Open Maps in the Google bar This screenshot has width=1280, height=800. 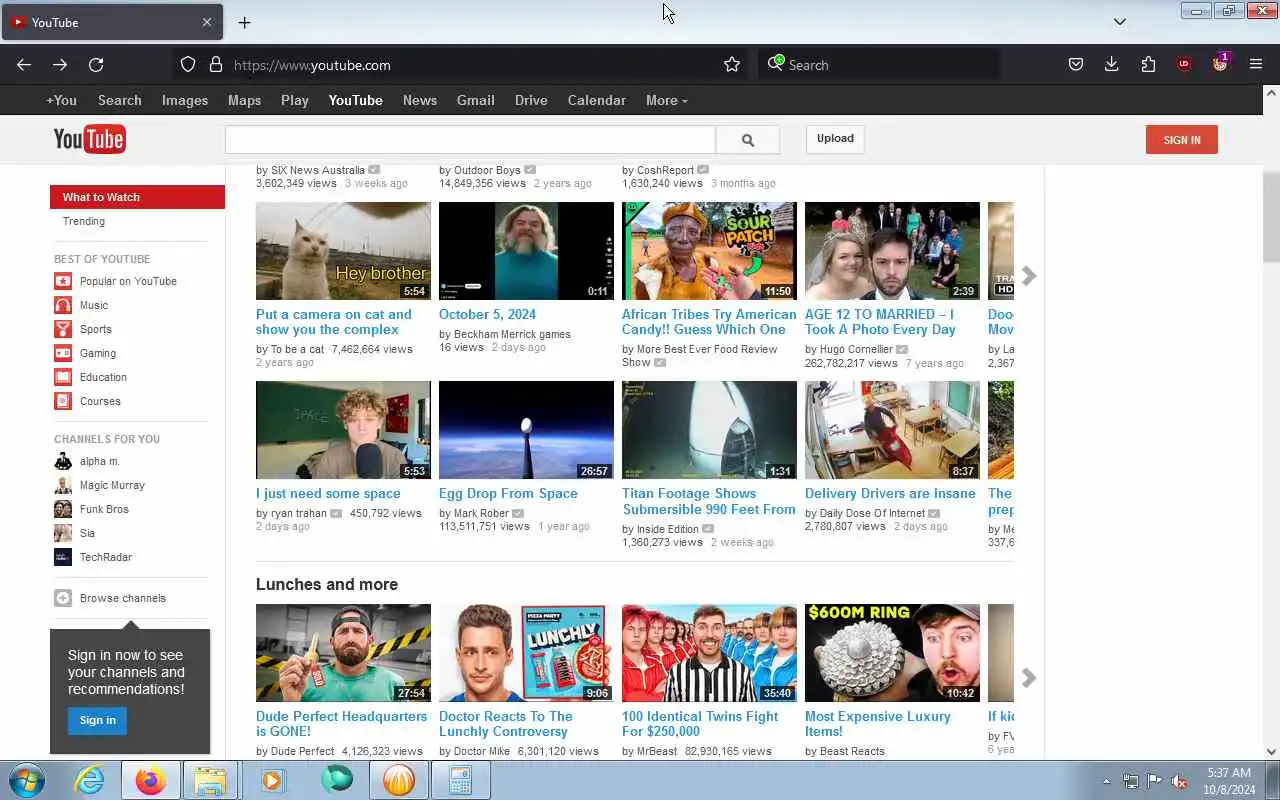coord(244,100)
